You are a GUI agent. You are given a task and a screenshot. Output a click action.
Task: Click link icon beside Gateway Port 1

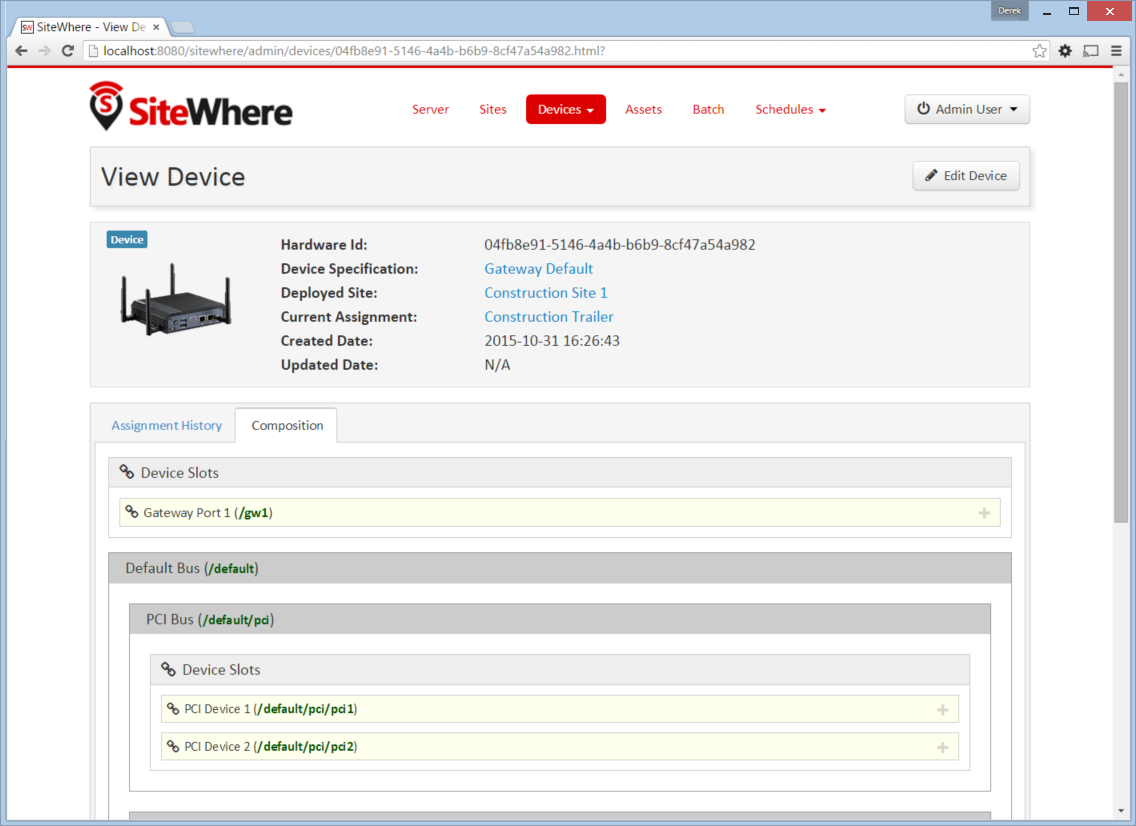pyautogui.click(x=132, y=512)
